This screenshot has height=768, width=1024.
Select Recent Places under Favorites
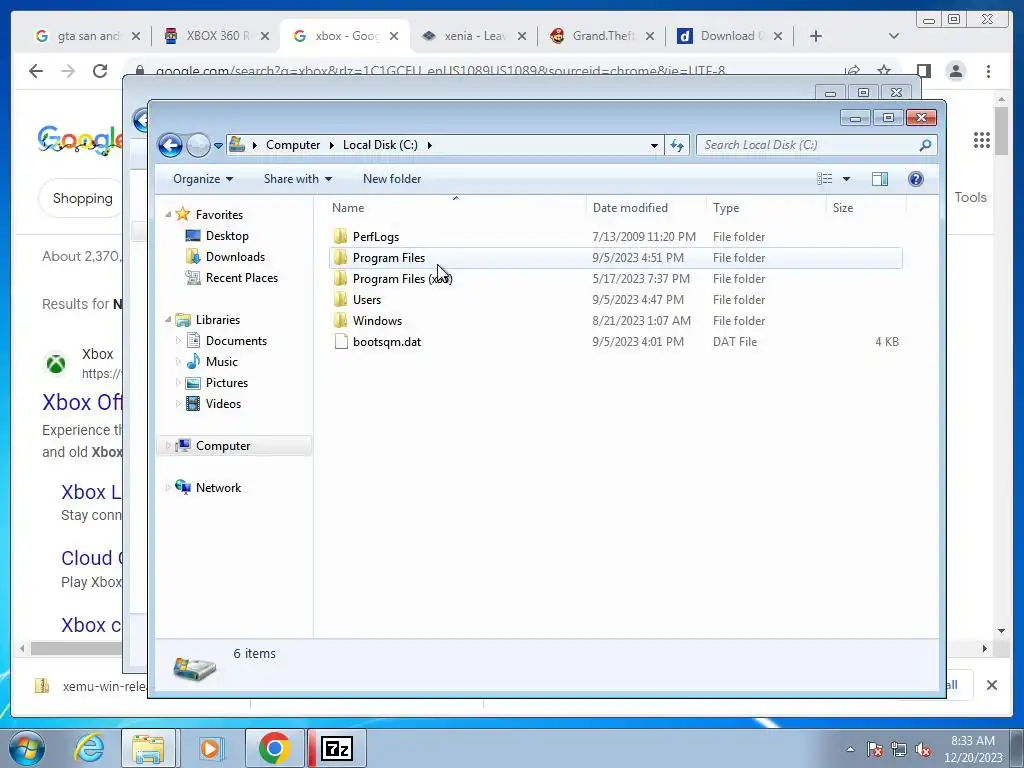(242, 278)
